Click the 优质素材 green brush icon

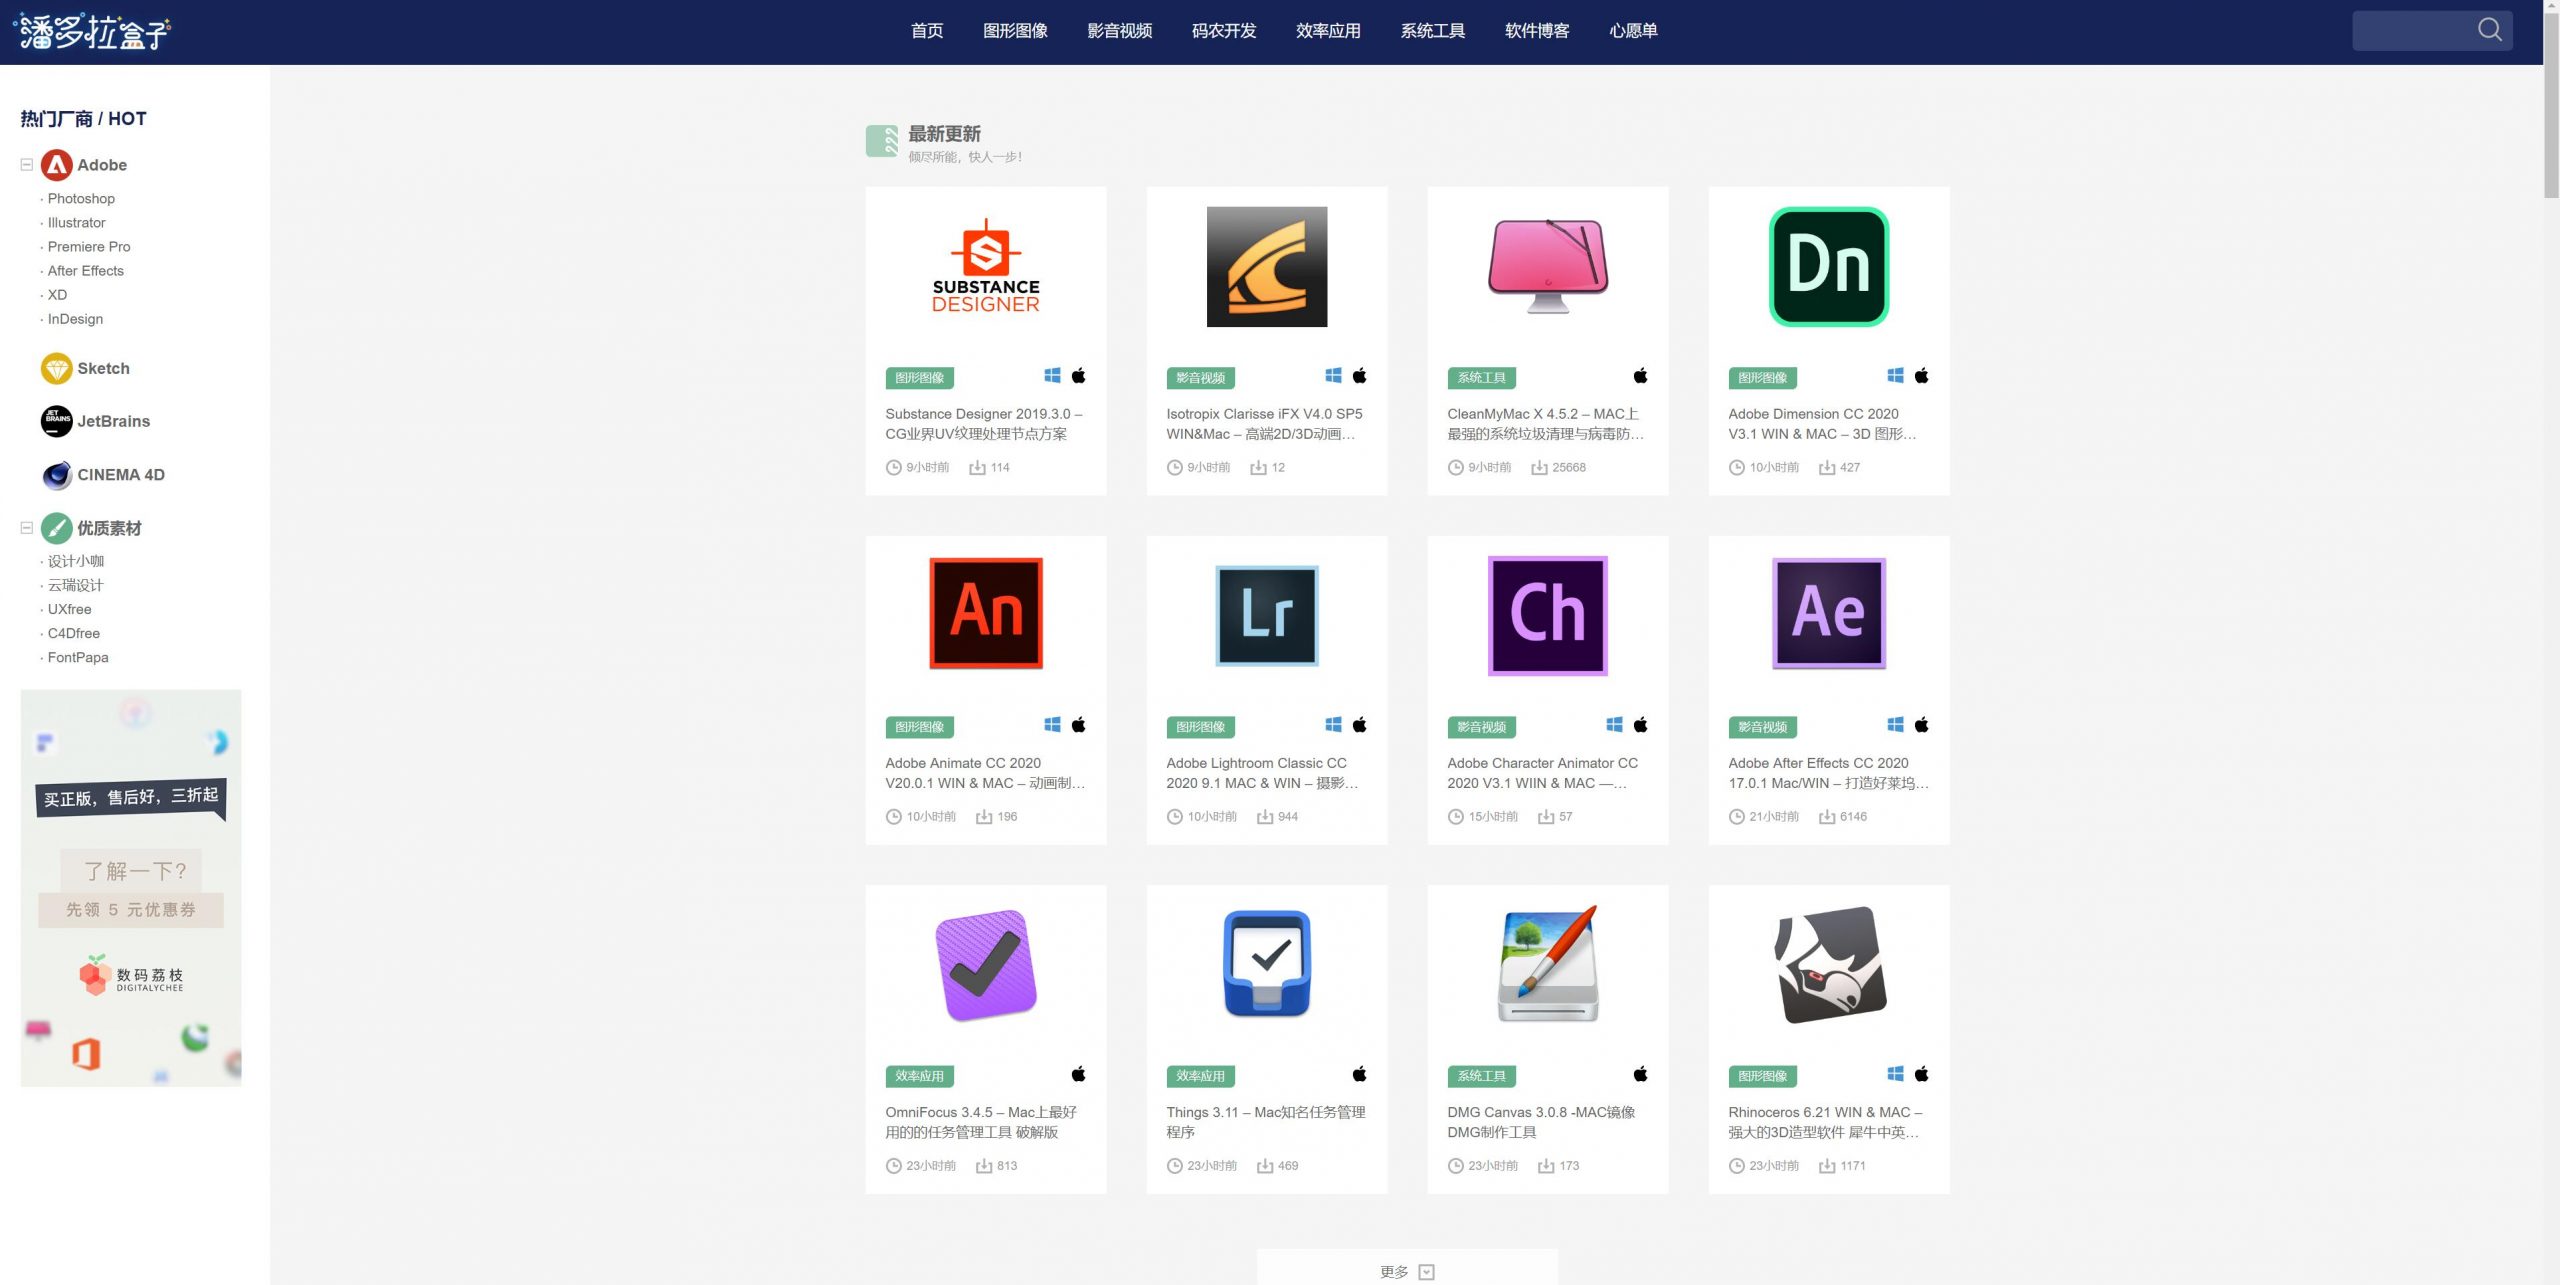[x=56, y=528]
